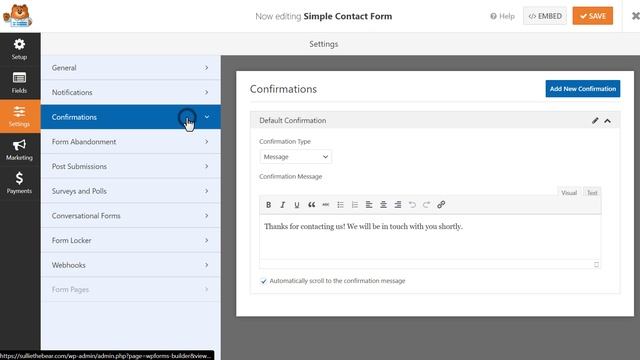Open Form Locker settings
640x360 pixels.
click(131, 240)
